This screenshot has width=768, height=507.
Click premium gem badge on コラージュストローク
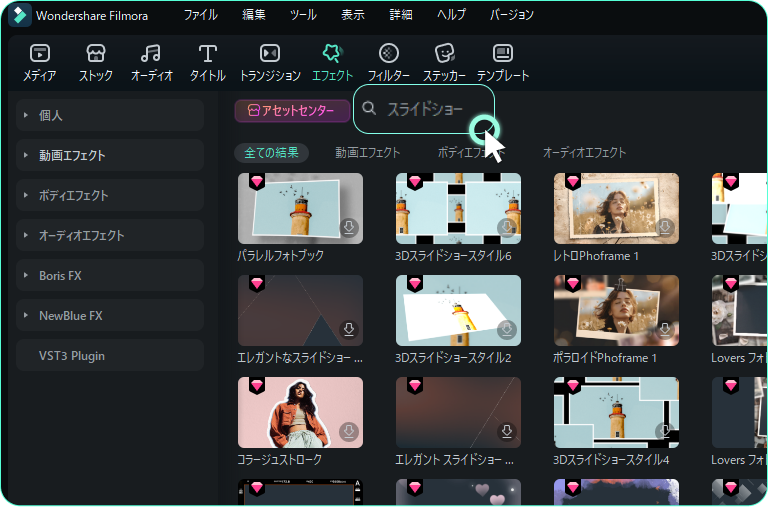[257, 386]
